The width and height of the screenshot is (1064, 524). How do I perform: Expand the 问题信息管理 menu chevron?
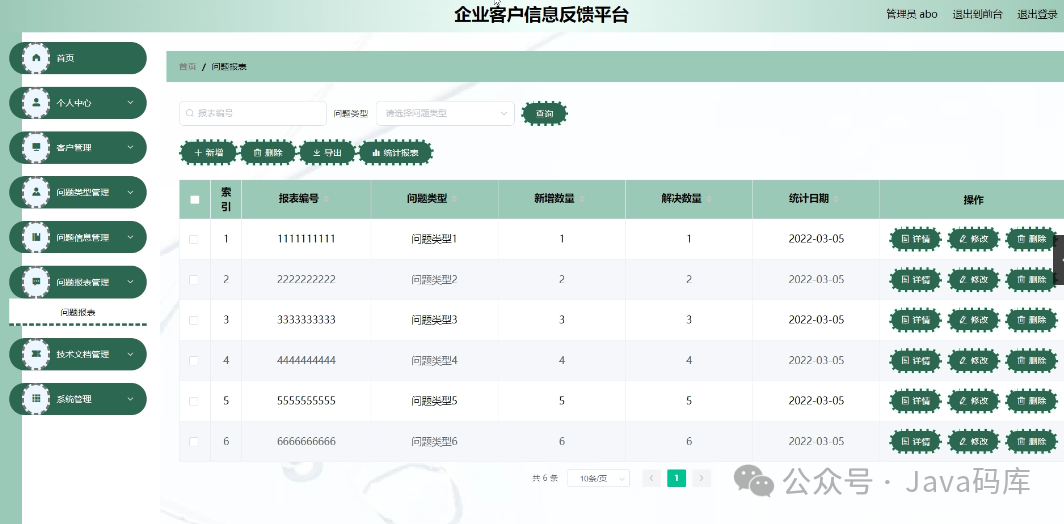(130, 238)
